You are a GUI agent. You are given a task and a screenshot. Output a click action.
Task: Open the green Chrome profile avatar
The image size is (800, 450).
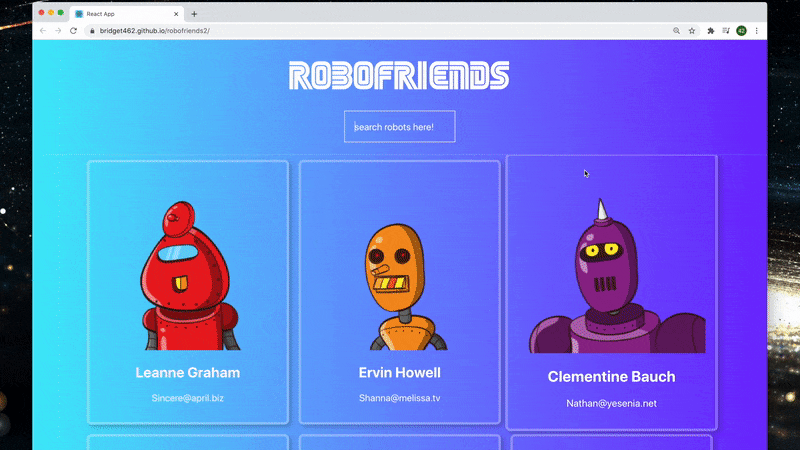pos(741,31)
